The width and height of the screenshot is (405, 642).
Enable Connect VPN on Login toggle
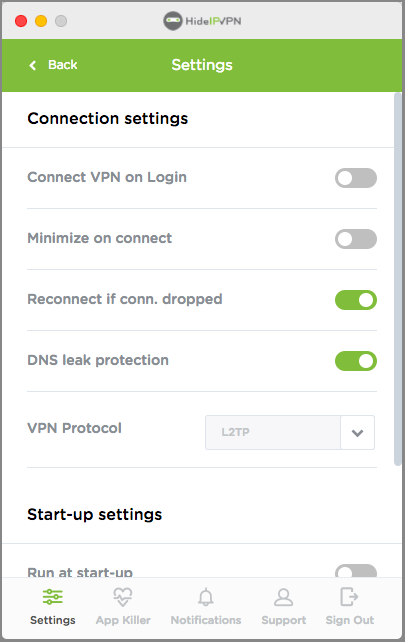pos(356,178)
